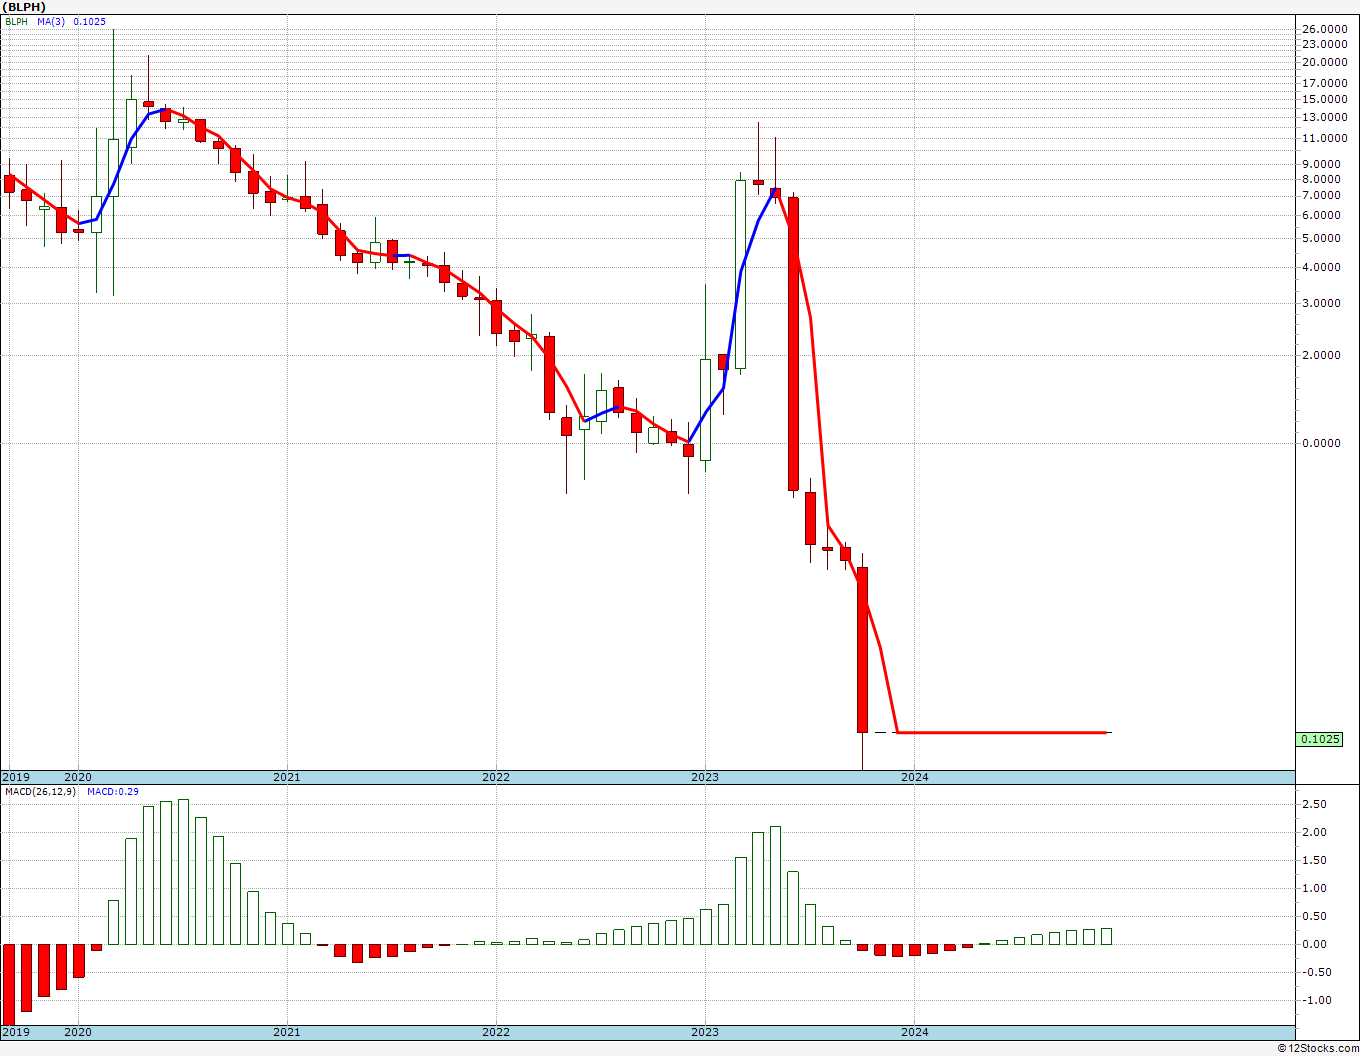Select the 2.00 MACD axis value

tap(1313, 832)
